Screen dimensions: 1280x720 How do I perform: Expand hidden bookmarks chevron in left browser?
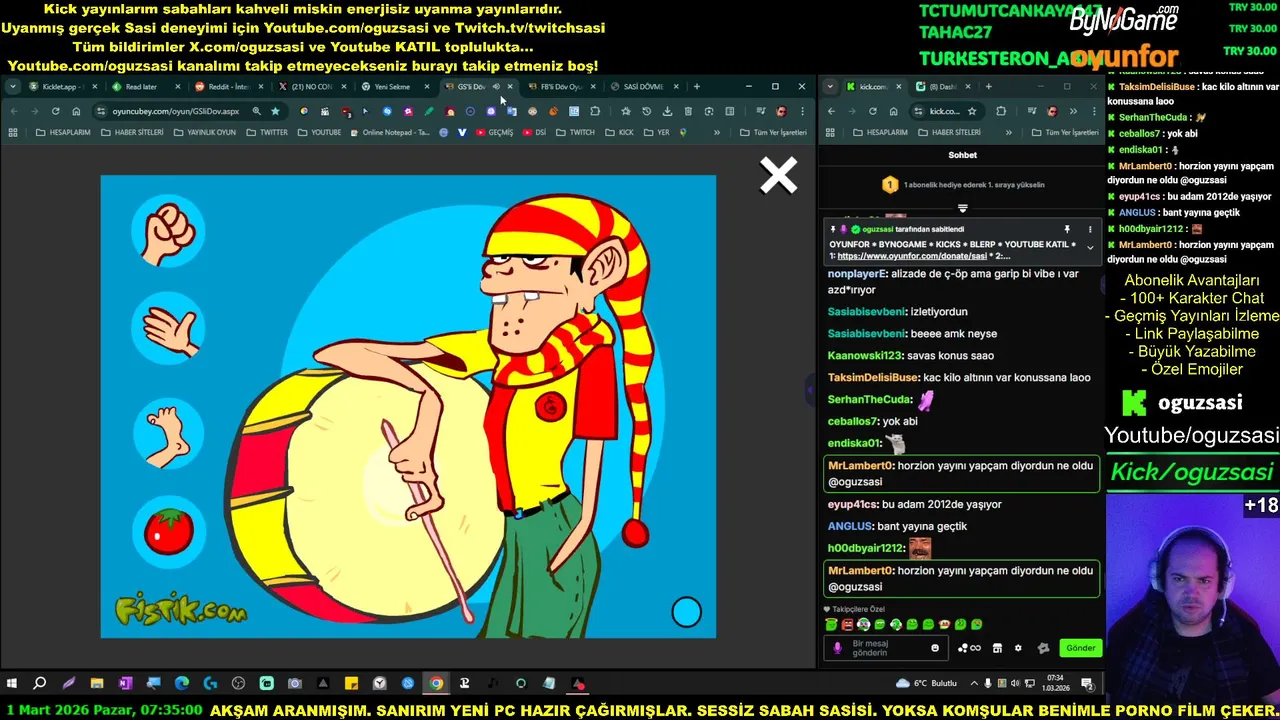tap(716, 132)
